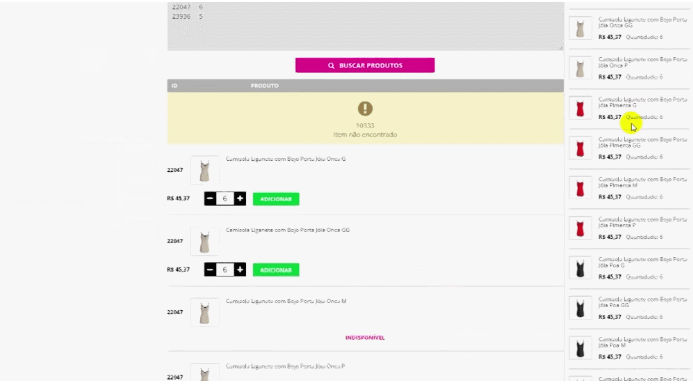The height and width of the screenshot is (384, 693).
Task: Open the Onca G product thumbnail
Action: 205,170
